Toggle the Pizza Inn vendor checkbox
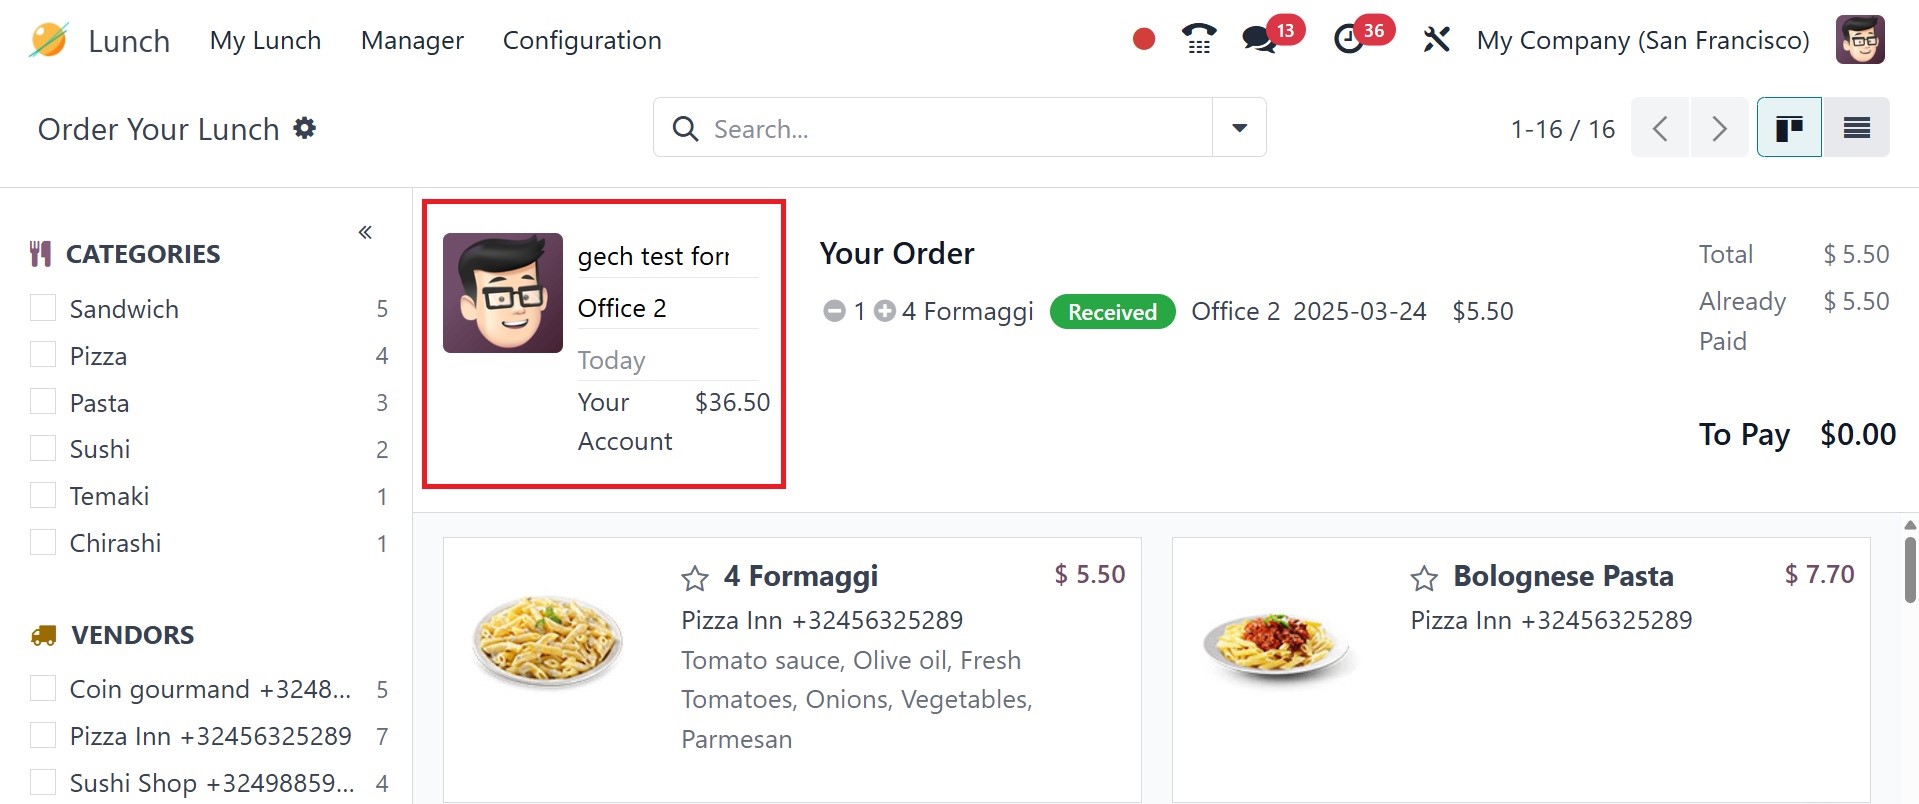Screen dimensions: 1919x804 click(43, 736)
